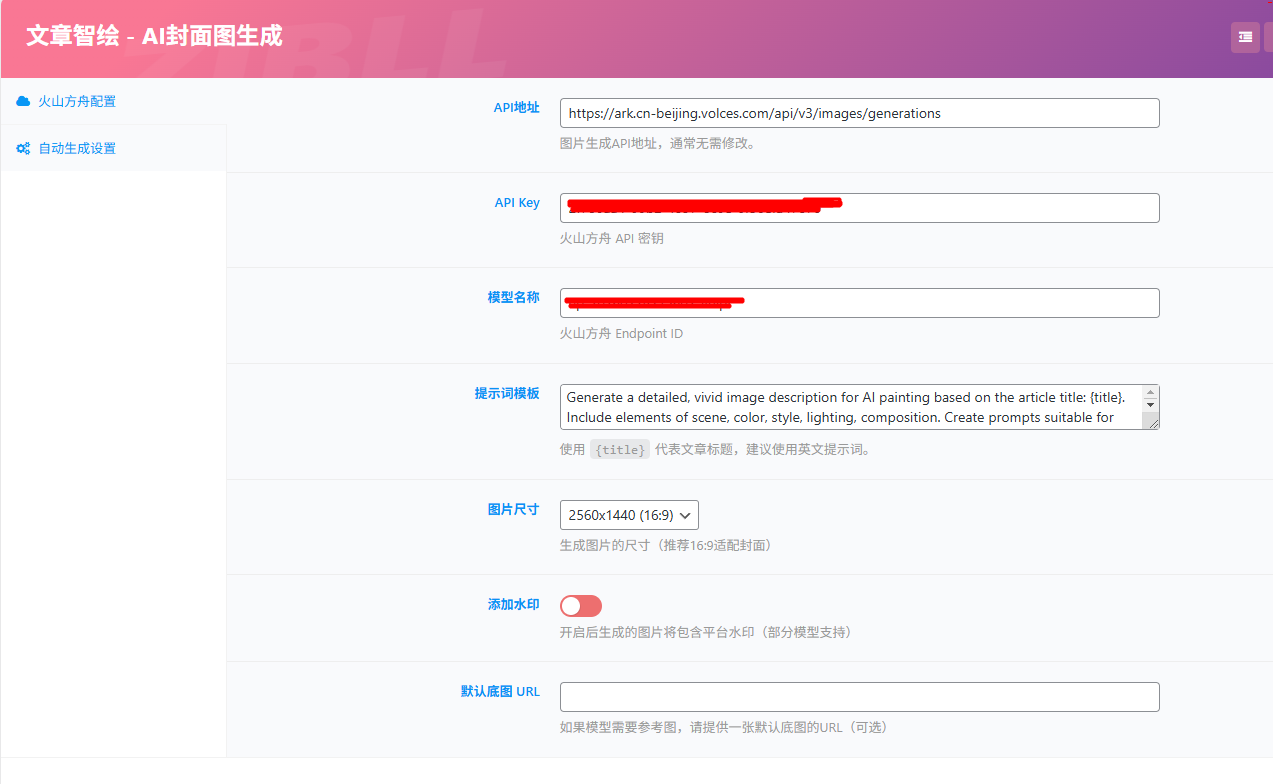Enable the 添加水印 watermark toggle

click(x=581, y=606)
